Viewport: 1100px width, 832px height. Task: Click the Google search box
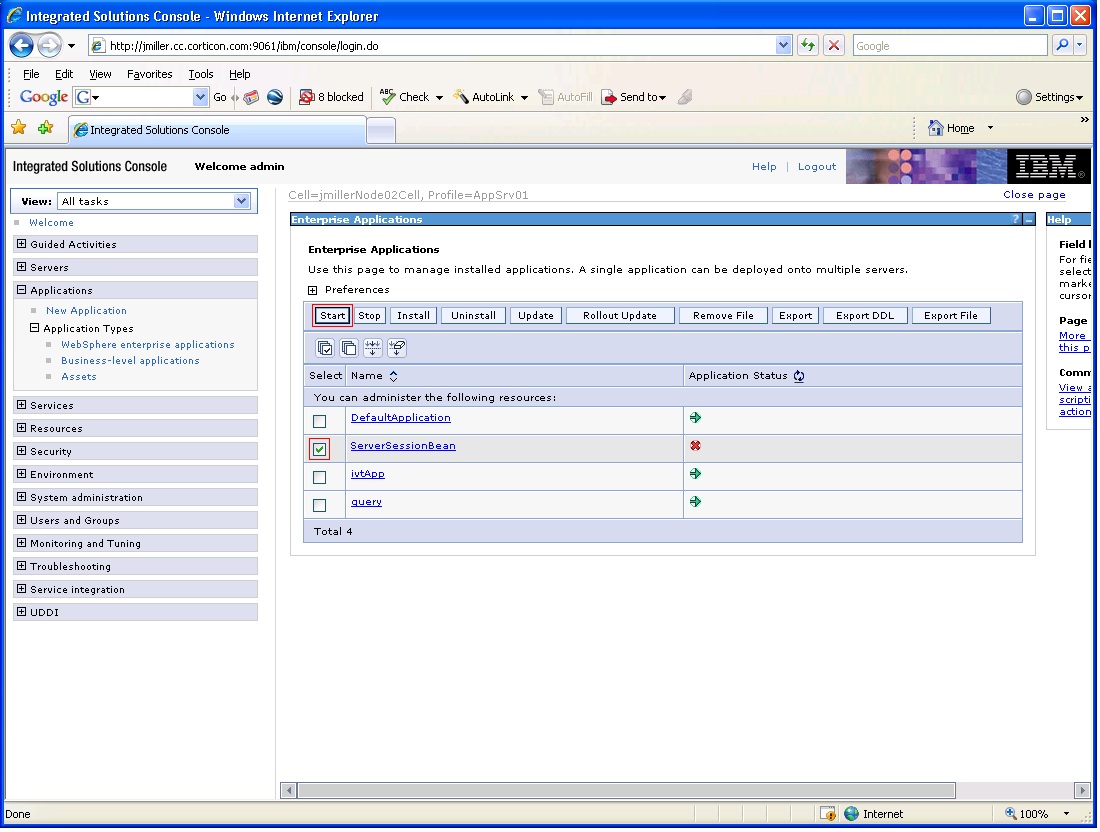point(950,46)
